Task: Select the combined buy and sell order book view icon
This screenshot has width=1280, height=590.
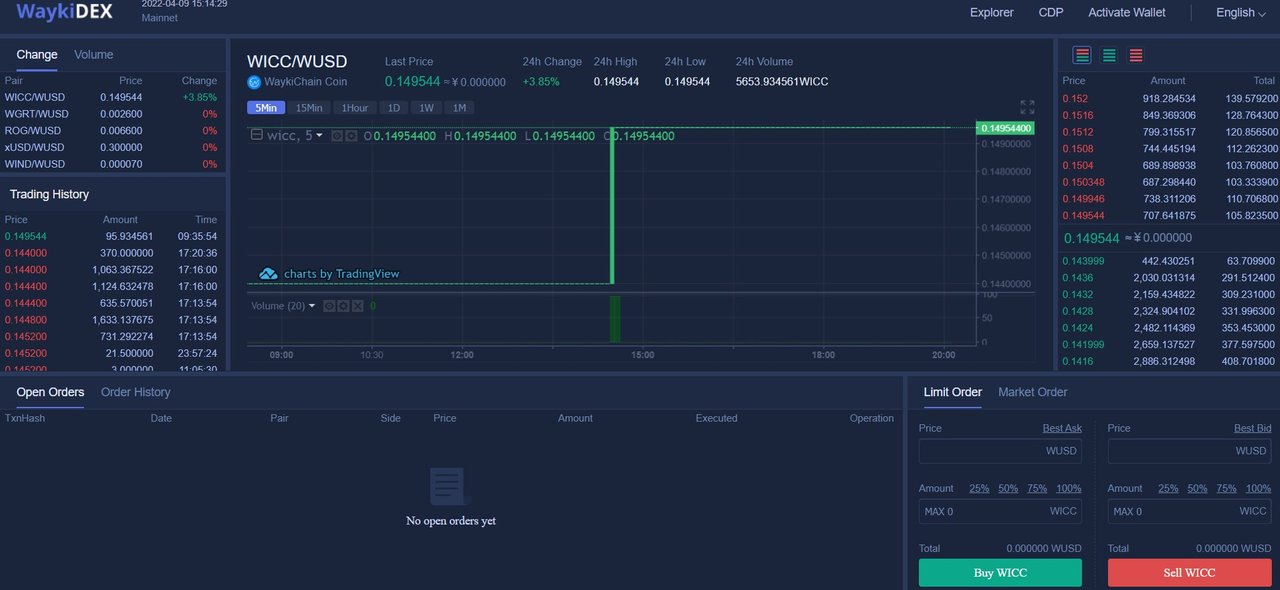Action: [x=1081, y=56]
